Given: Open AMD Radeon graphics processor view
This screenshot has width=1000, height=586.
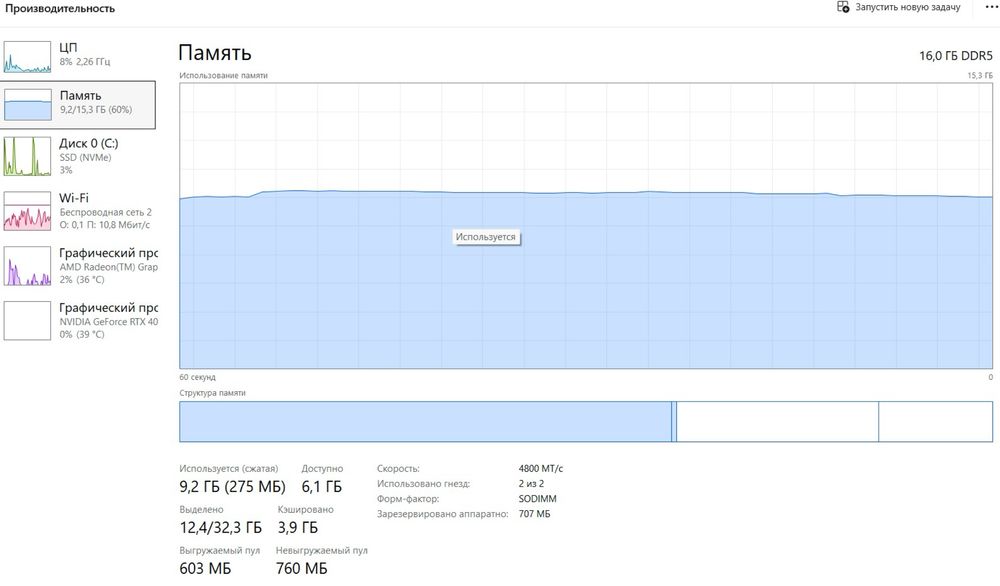Looking at the screenshot, I should click(x=78, y=266).
